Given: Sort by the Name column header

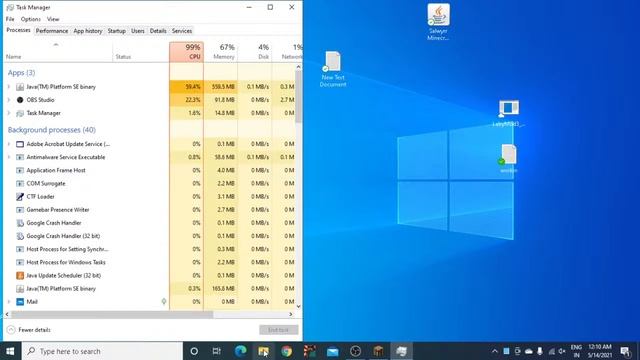Looking at the screenshot, I should pyautogui.click(x=58, y=52).
